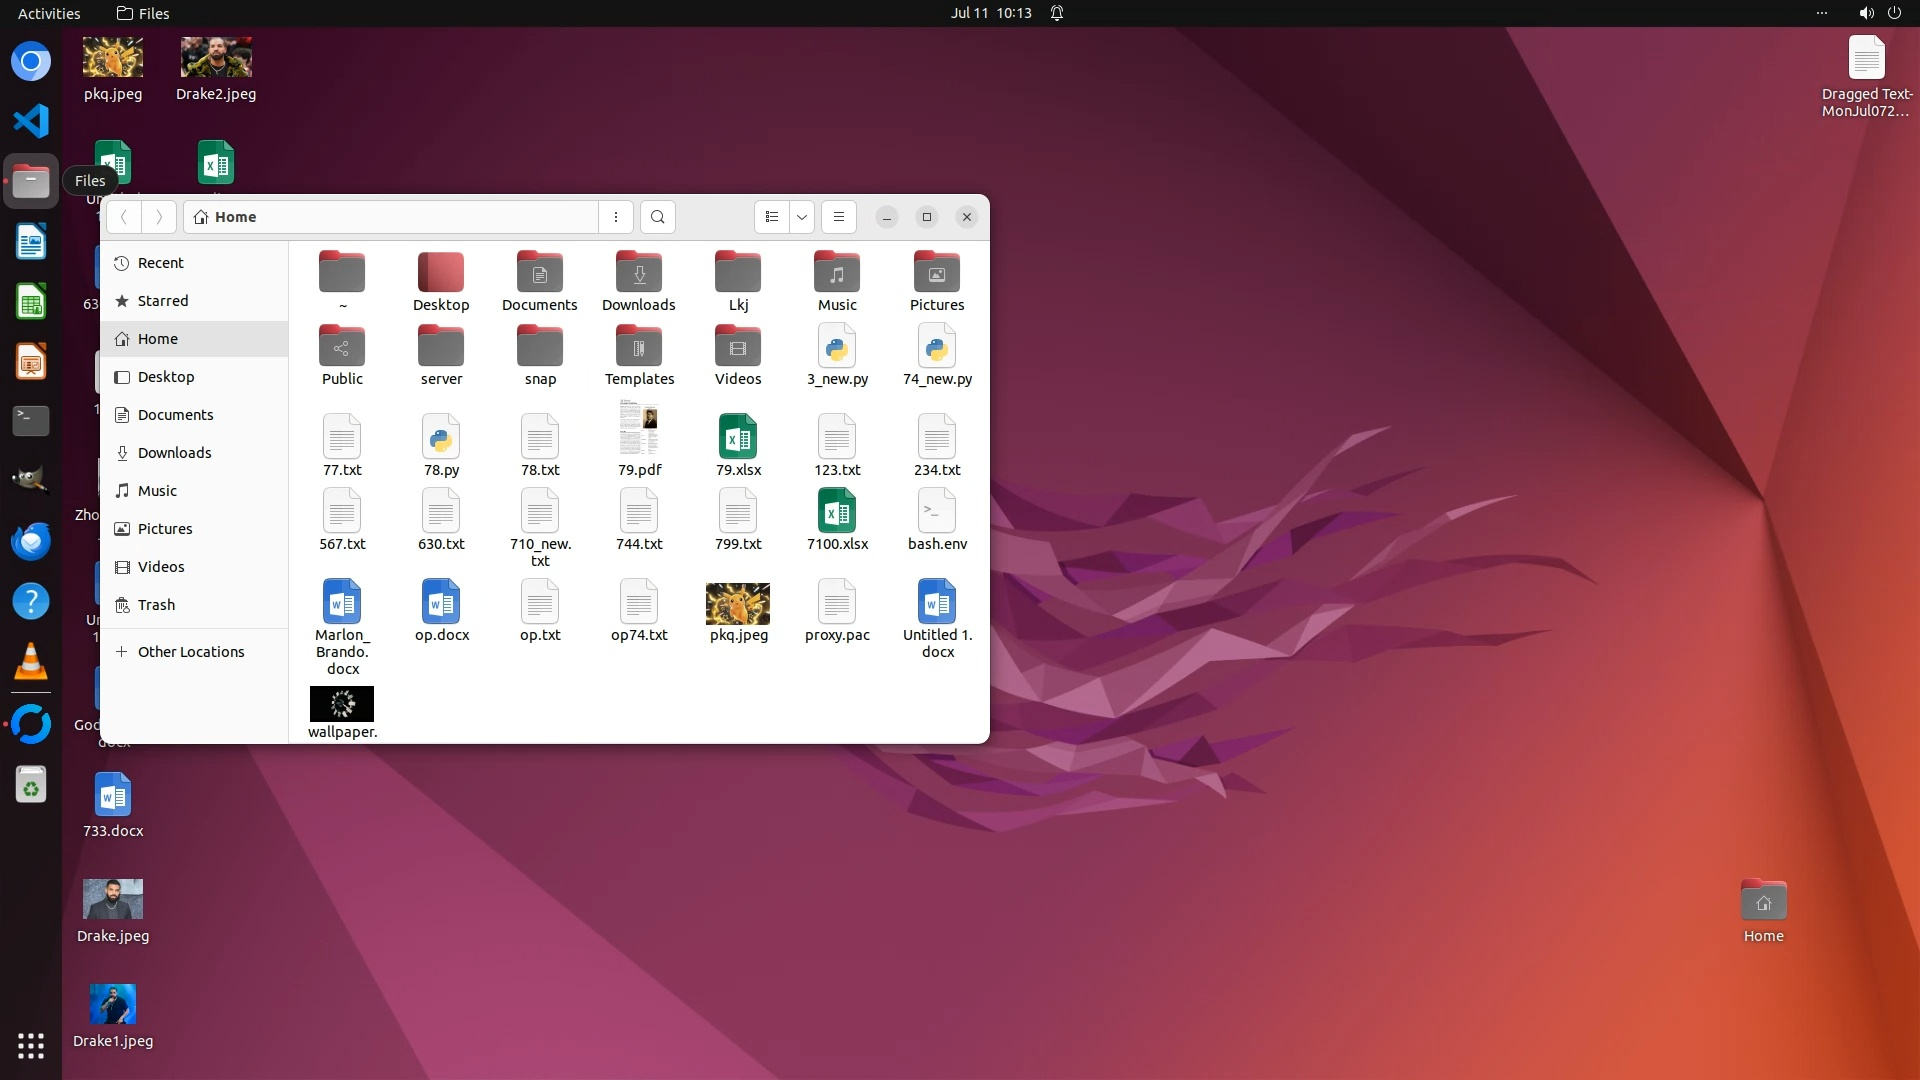Viewport: 1920px width, 1080px height.
Task: Open view options dropdown arrow
Action: [x=802, y=217]
